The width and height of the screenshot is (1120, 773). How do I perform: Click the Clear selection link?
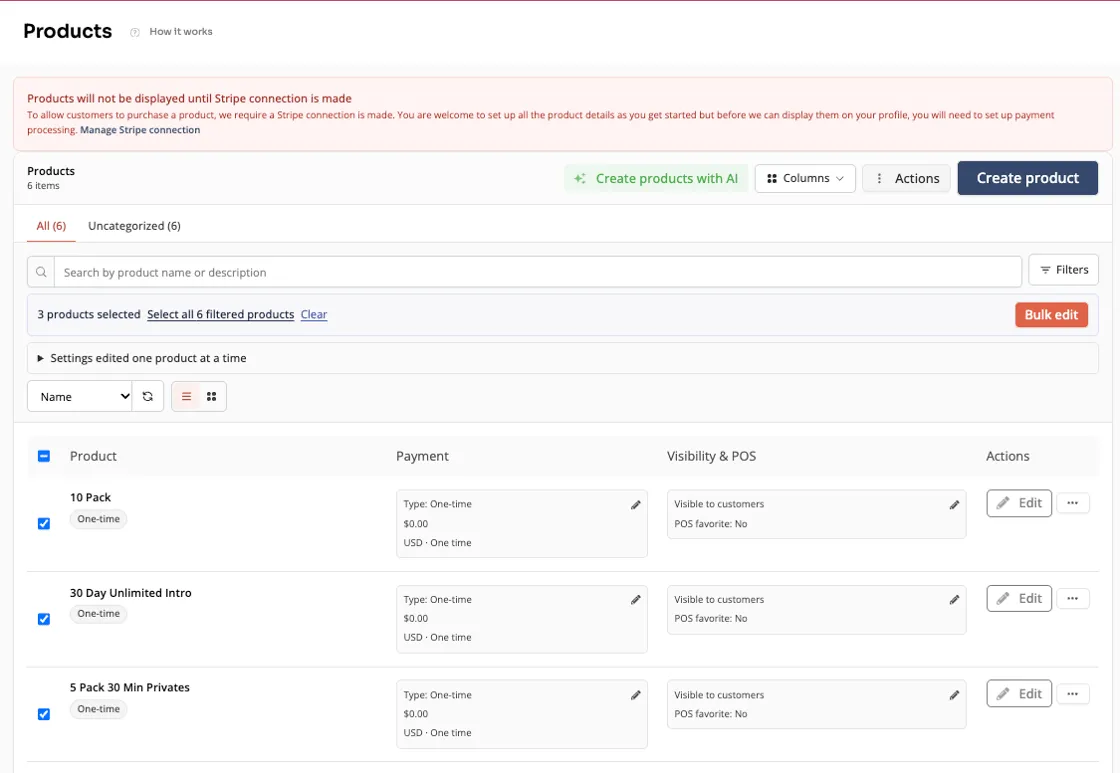click(x=314, y=314)
